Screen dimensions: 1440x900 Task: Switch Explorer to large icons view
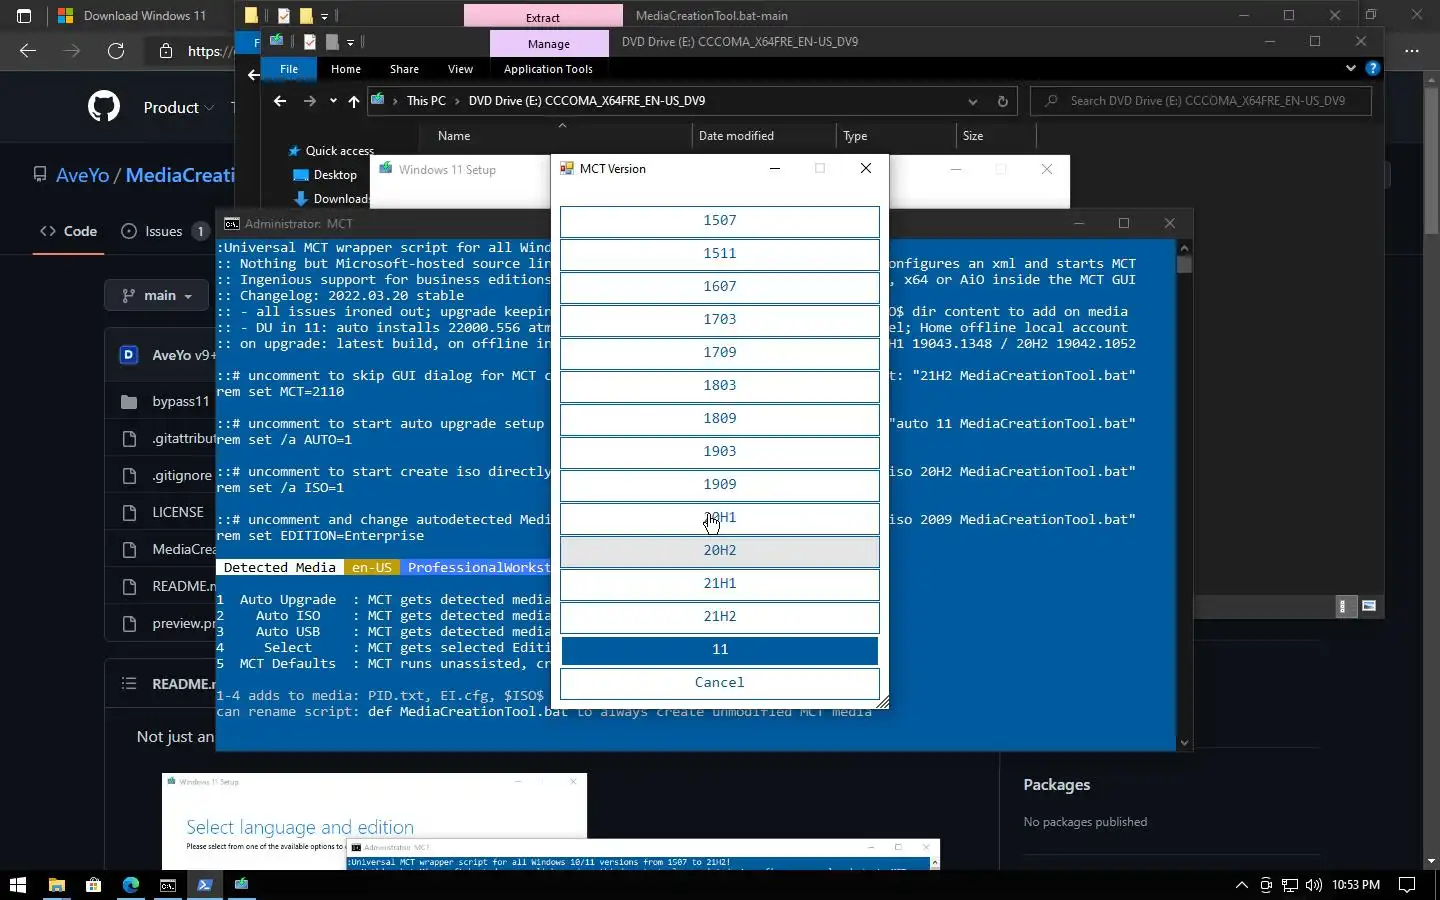pos(1368,606)
